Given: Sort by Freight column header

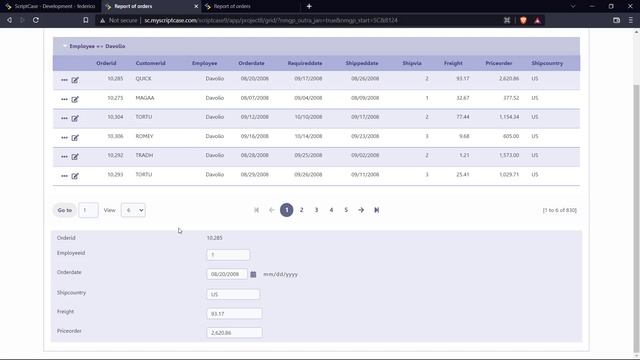Looking at the screenshot, I should (453, 63).
